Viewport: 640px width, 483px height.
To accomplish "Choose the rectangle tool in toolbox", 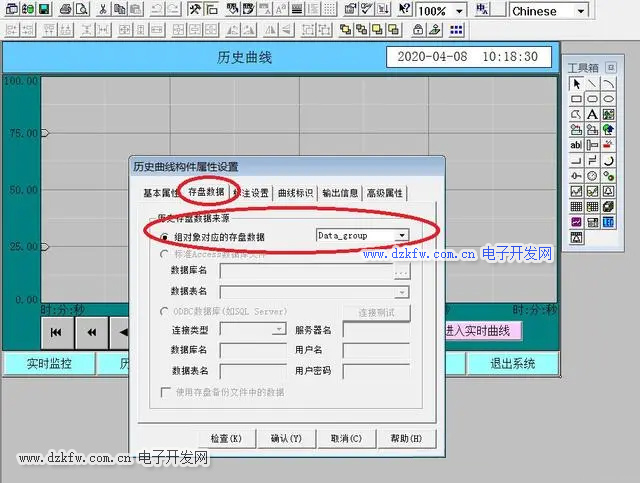I will point(576,99).
